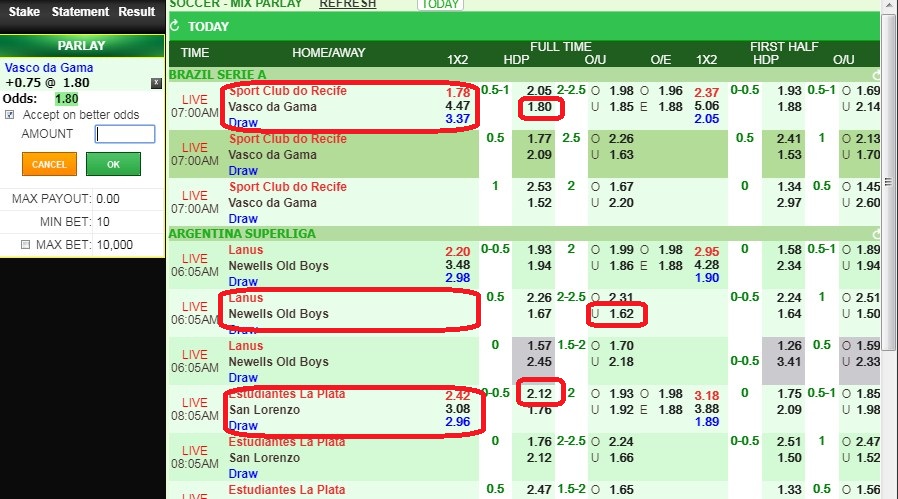Choose first half under odds 2.14
This screenshot has height=499, width=898.
[x=868, y=107]
